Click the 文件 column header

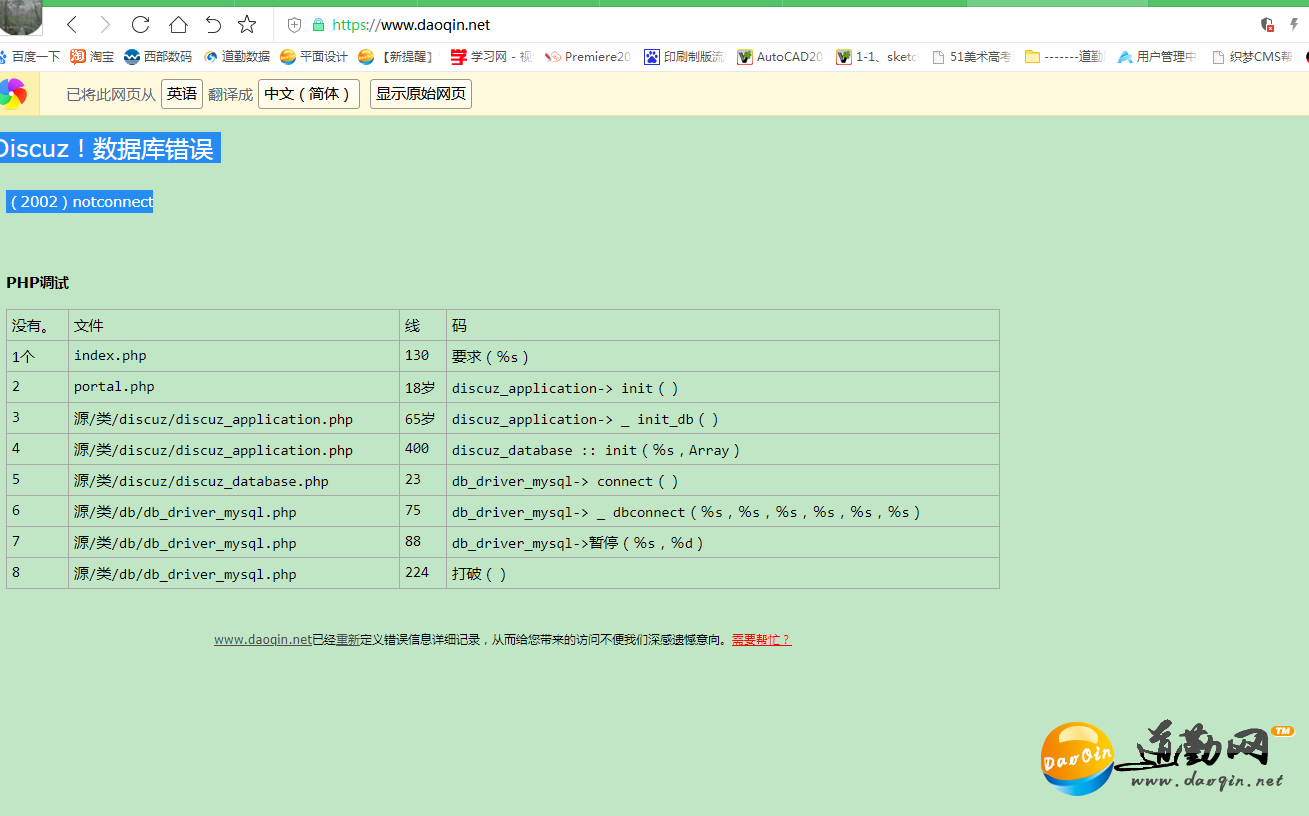tap(234, 325)
